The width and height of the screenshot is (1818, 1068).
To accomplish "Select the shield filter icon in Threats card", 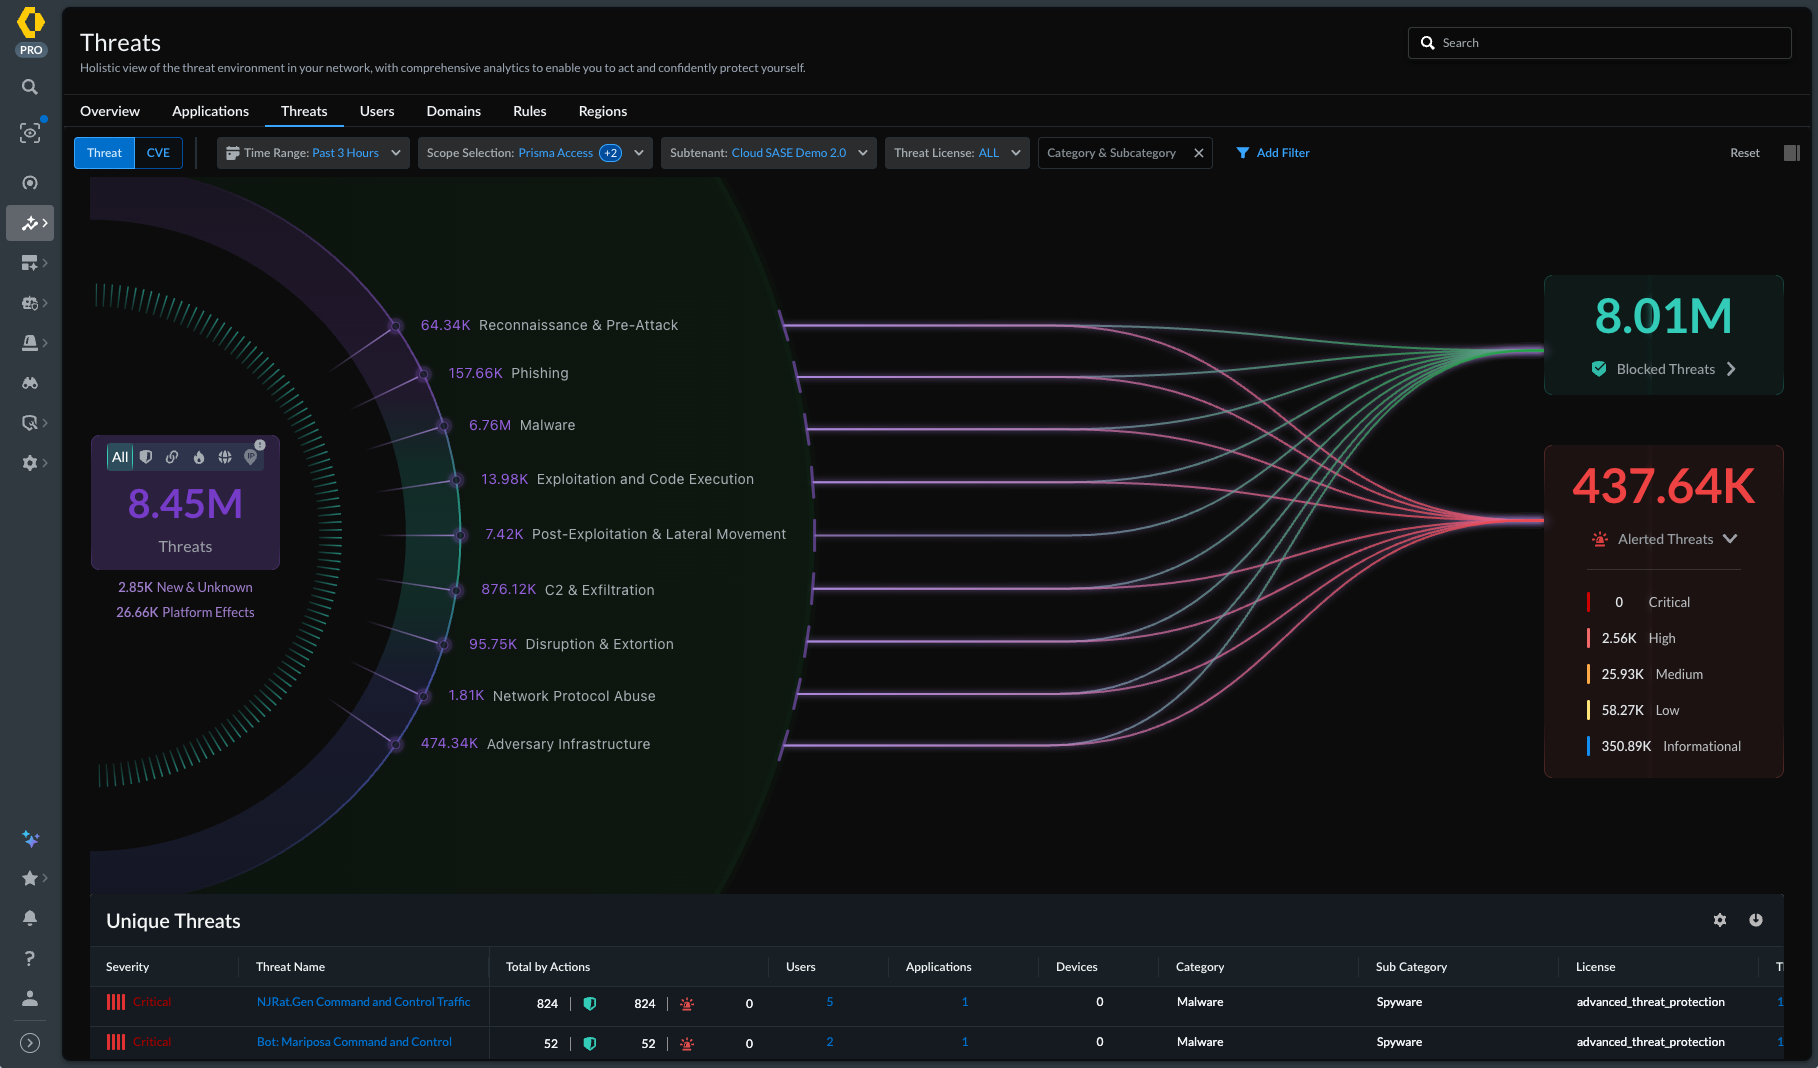I will pos(146,457).
